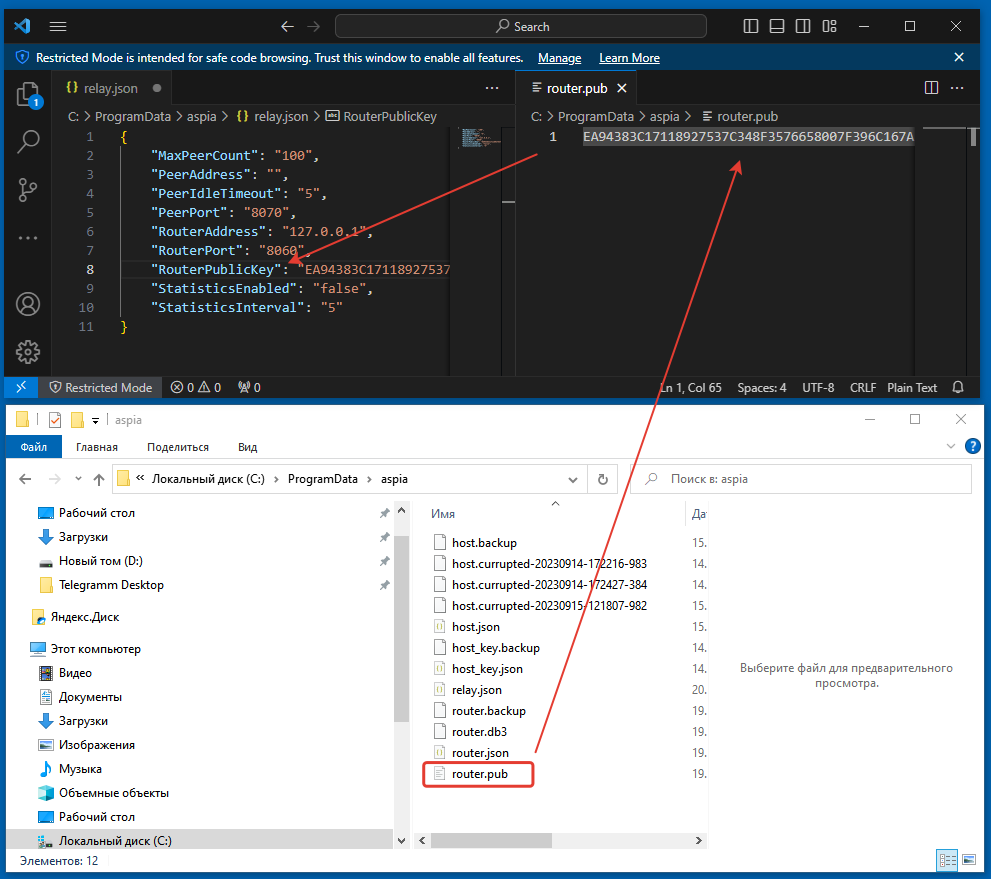
Task: Switch to large icons view in Explorer
Action: point(967,859)
